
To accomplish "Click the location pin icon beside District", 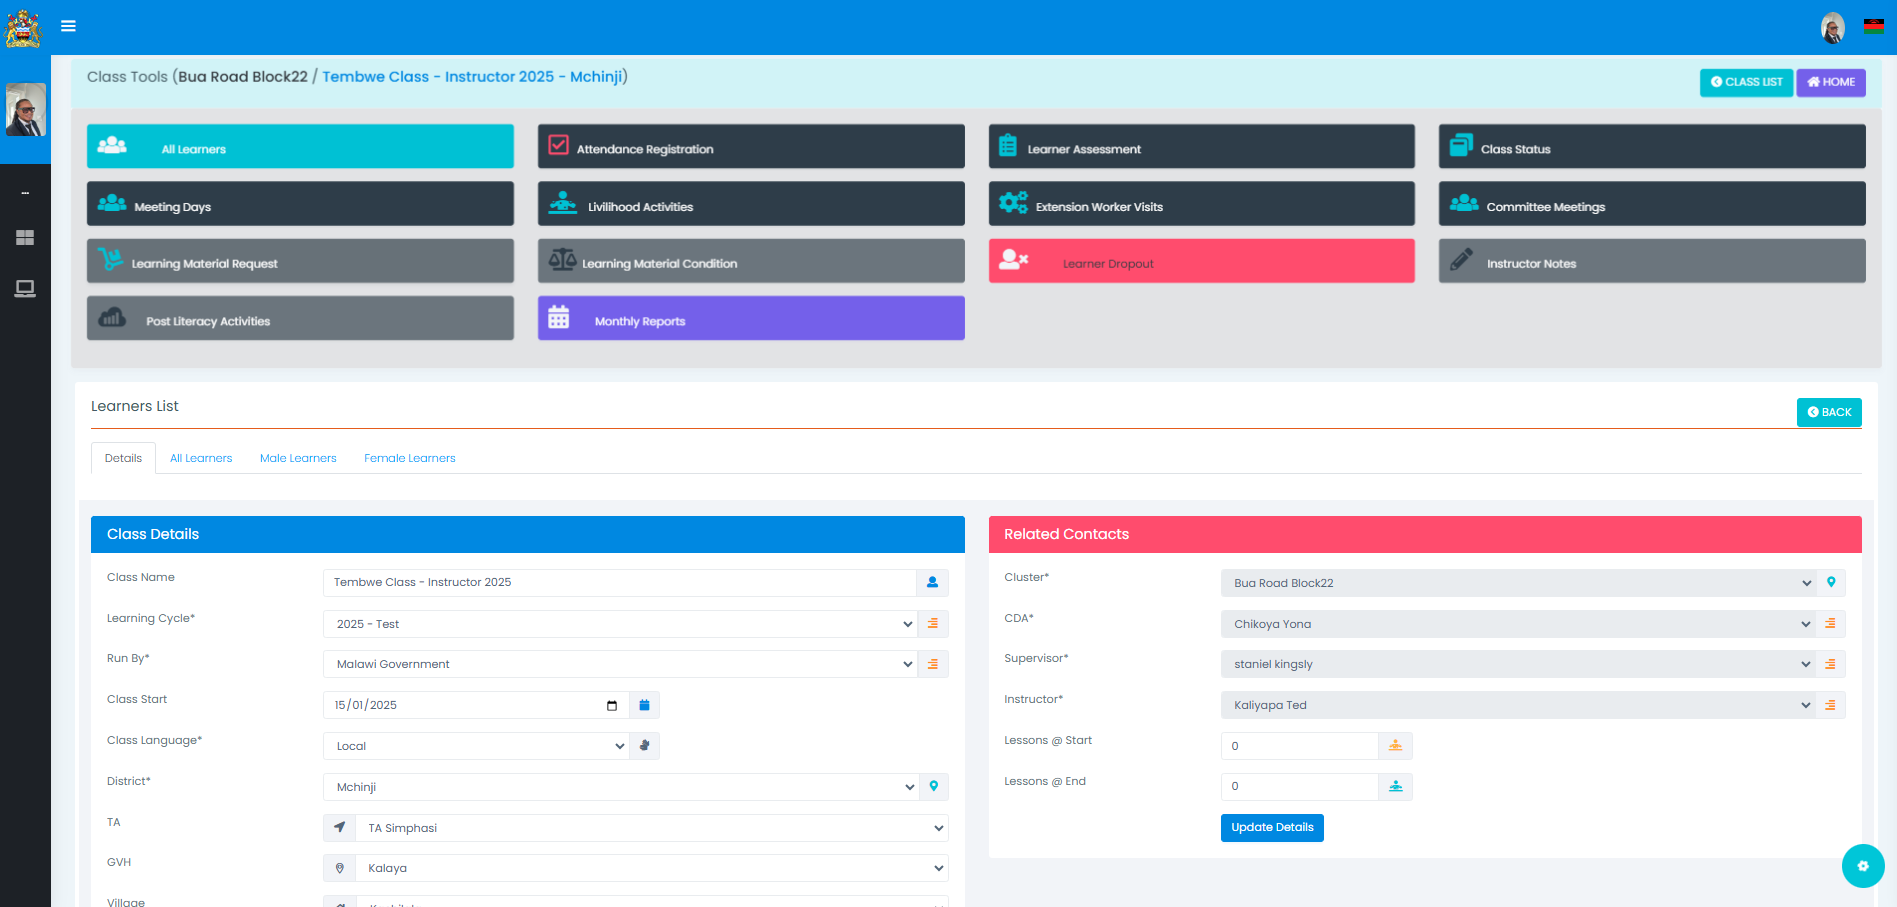I will point(933,787).
